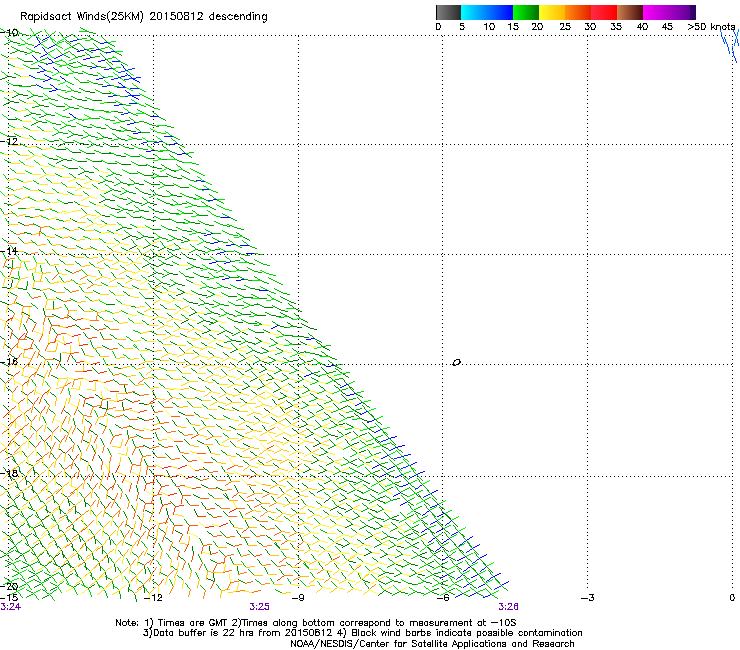Choose the green 15-20 knots legend segment

coord(526,12)
